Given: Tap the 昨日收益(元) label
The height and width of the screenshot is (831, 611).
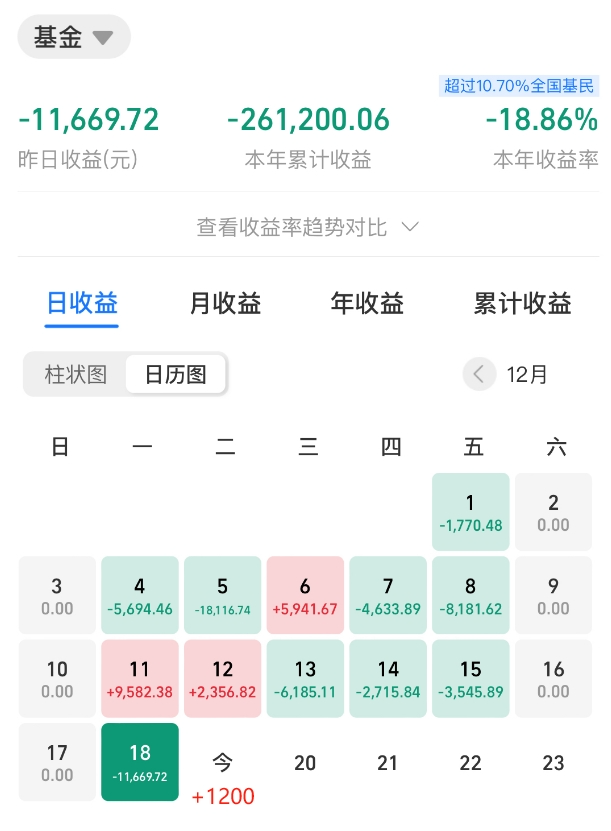Looking at the screenshot, I should pyautogui.click(x=78, y=160).
